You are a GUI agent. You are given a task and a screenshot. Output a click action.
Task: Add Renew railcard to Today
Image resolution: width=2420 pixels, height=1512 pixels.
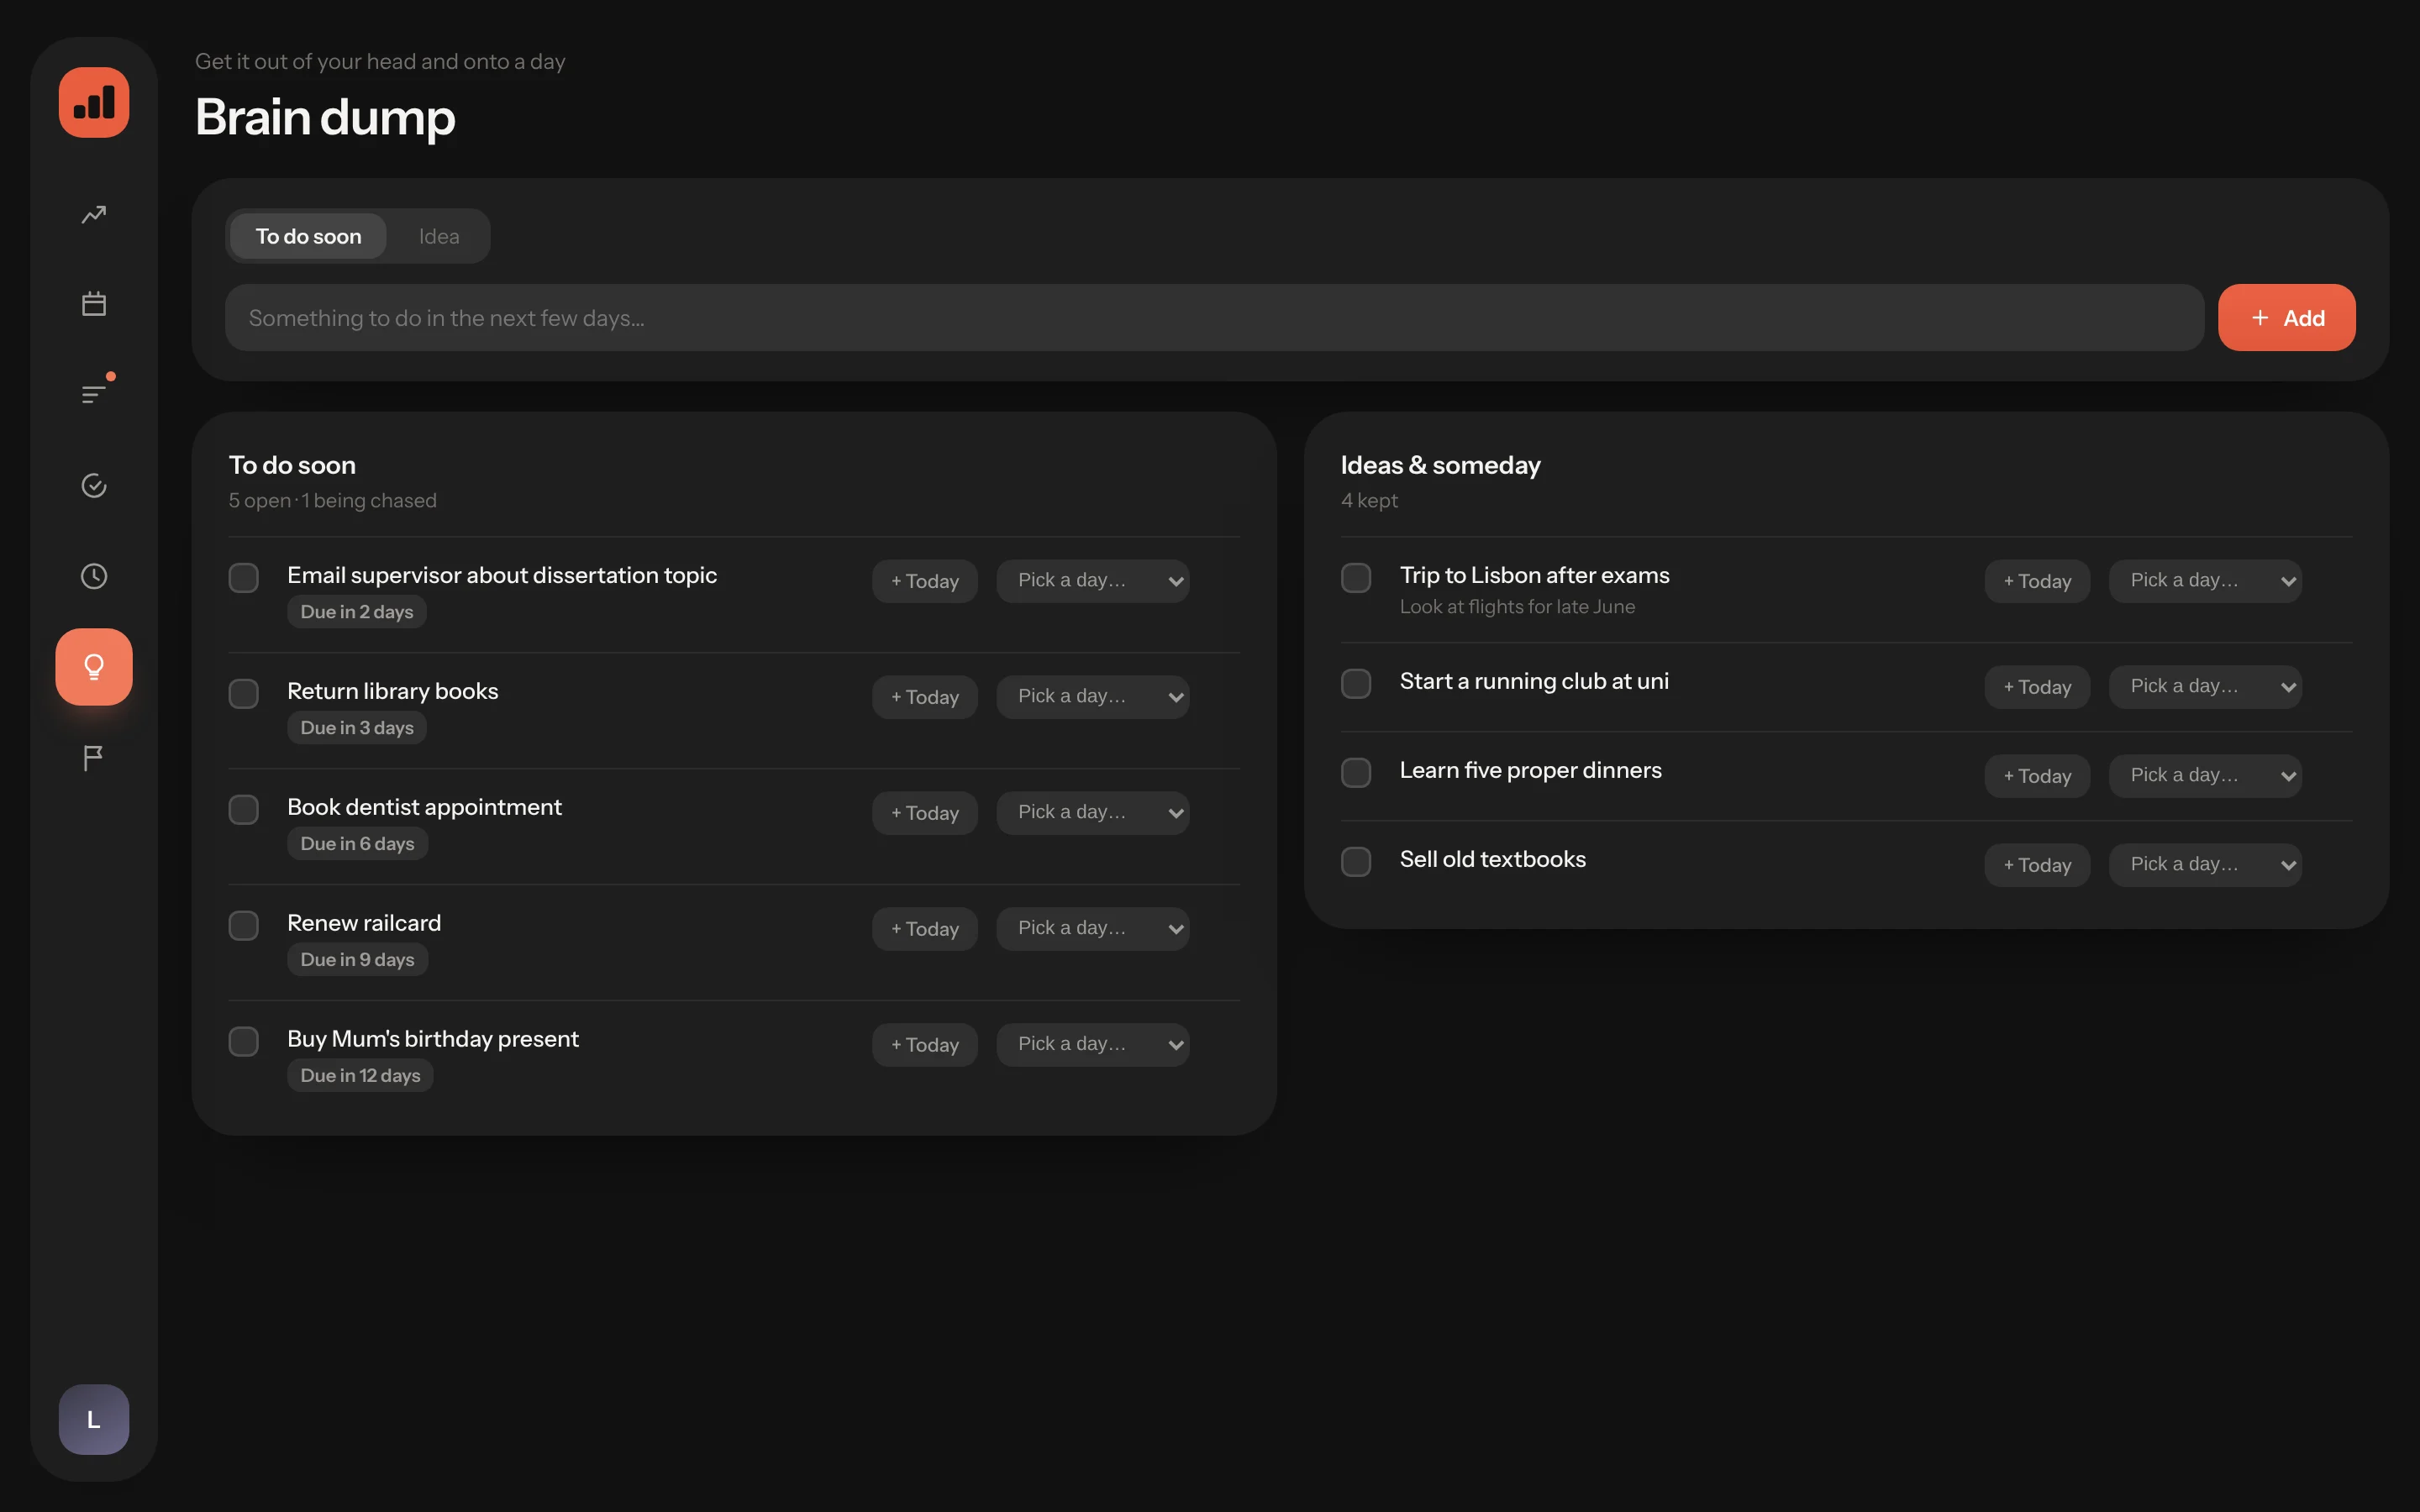(x=925, y=929)
